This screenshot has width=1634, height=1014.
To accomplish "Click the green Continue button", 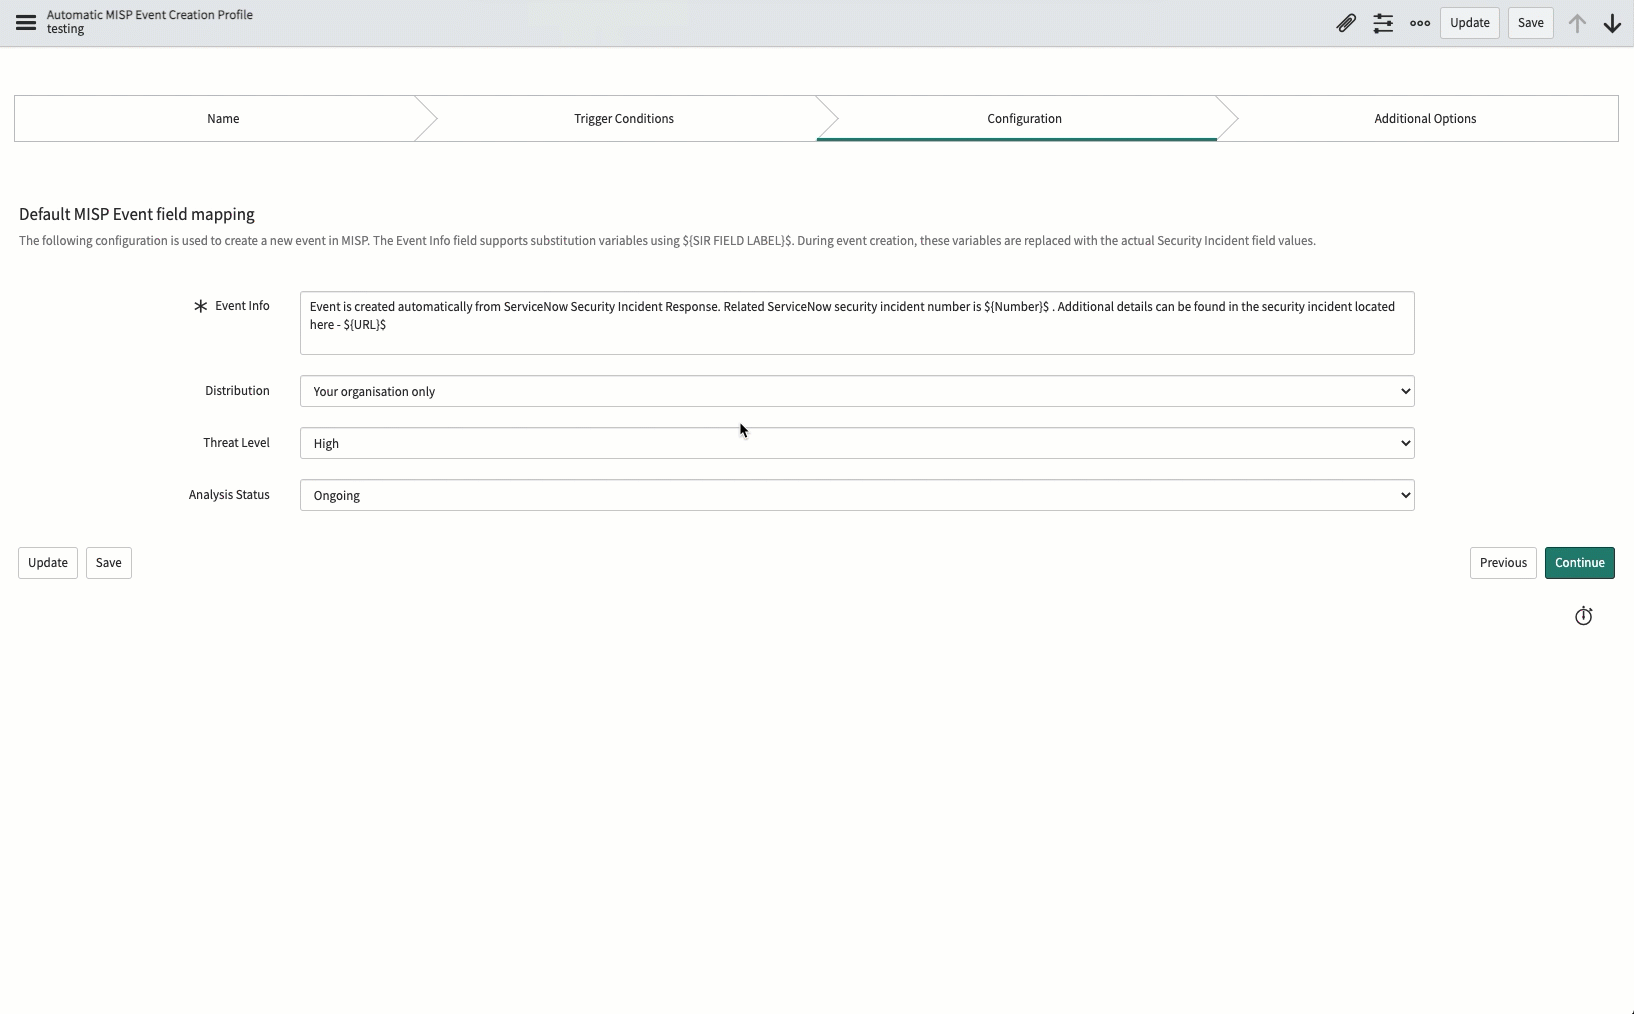I will tap(1580, 563).
